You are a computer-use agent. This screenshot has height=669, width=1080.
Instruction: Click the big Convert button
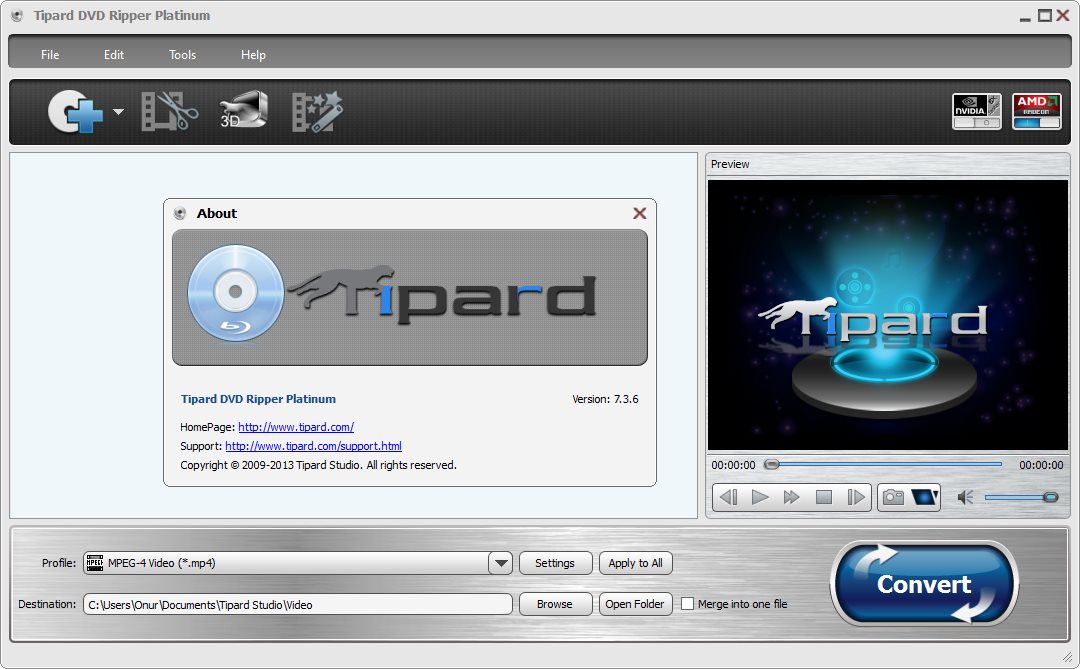tap(924, 584)
